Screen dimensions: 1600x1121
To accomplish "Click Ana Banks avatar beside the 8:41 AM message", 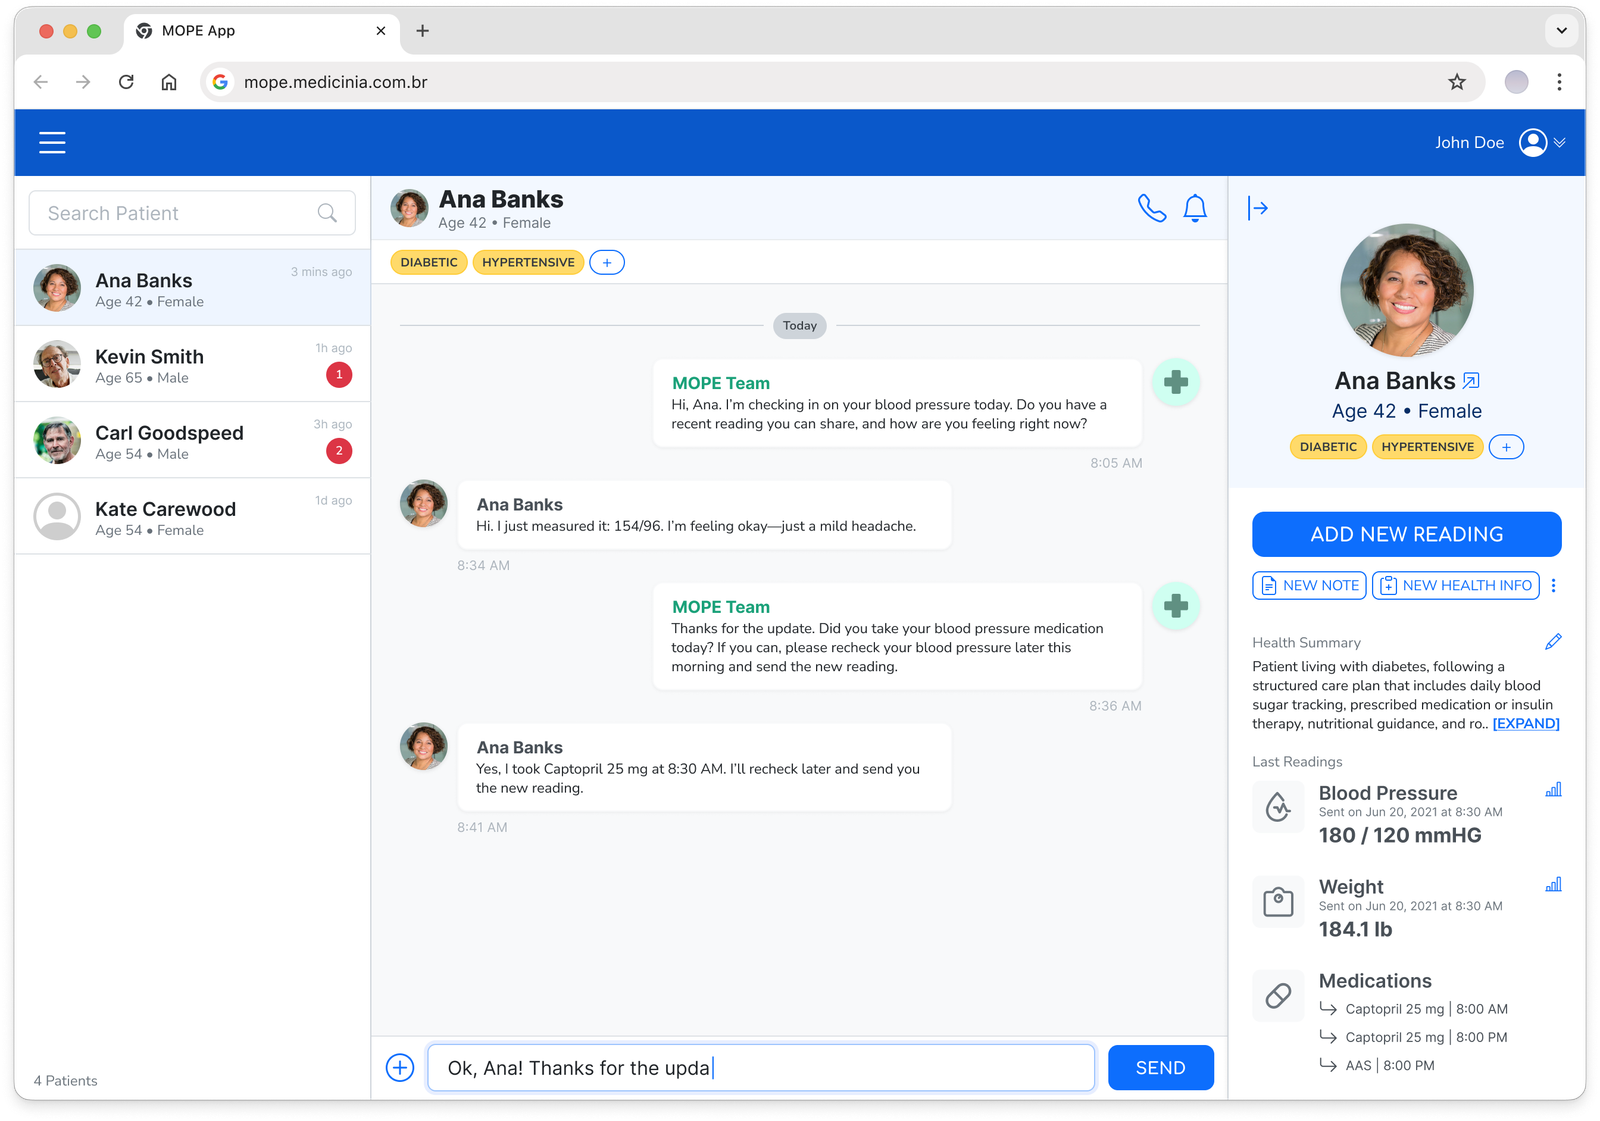I will pyautogui.click(x=424, y=747).
